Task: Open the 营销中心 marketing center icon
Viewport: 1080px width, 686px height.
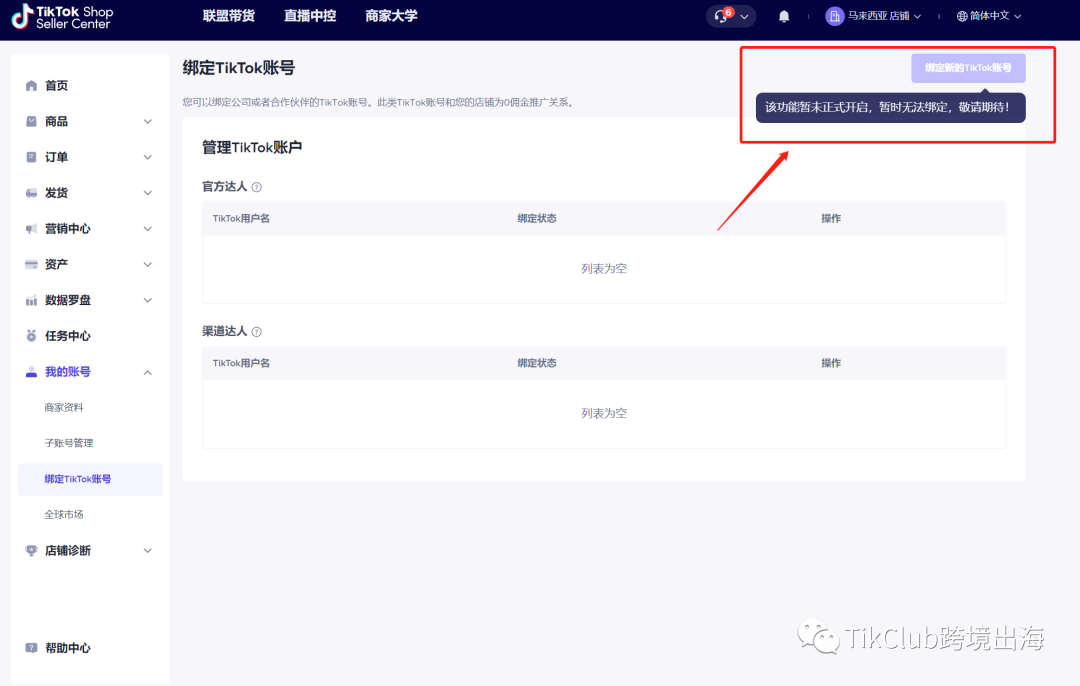Action: 31,228
